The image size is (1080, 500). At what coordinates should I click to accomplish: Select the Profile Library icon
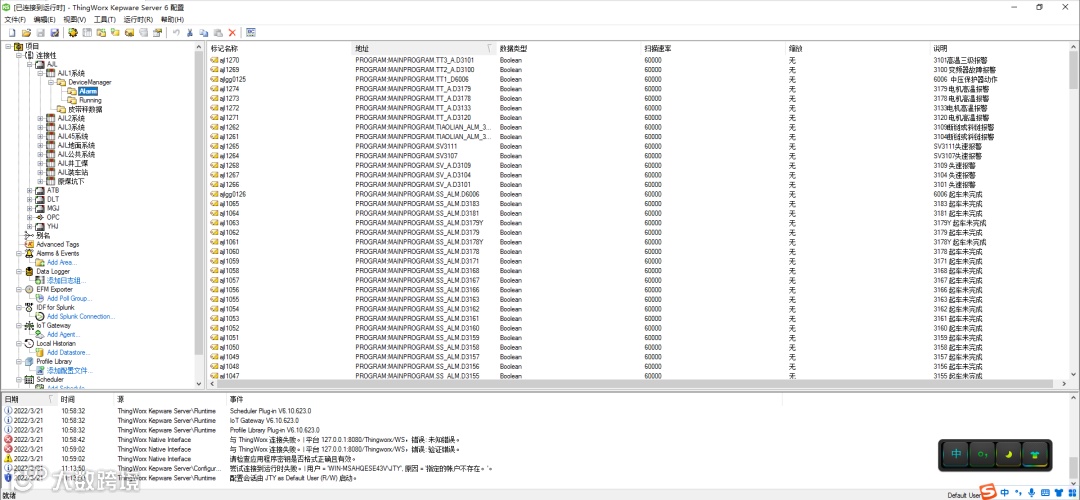coord(29,362)
